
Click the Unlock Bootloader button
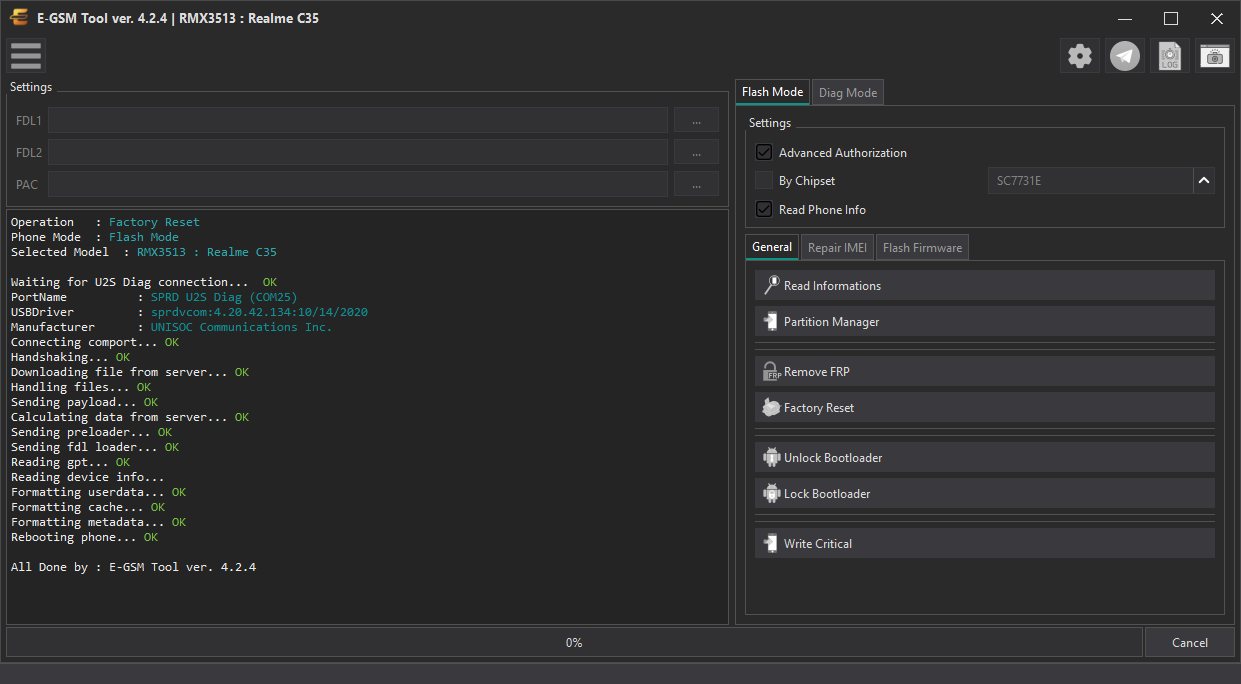pos(985,457)
